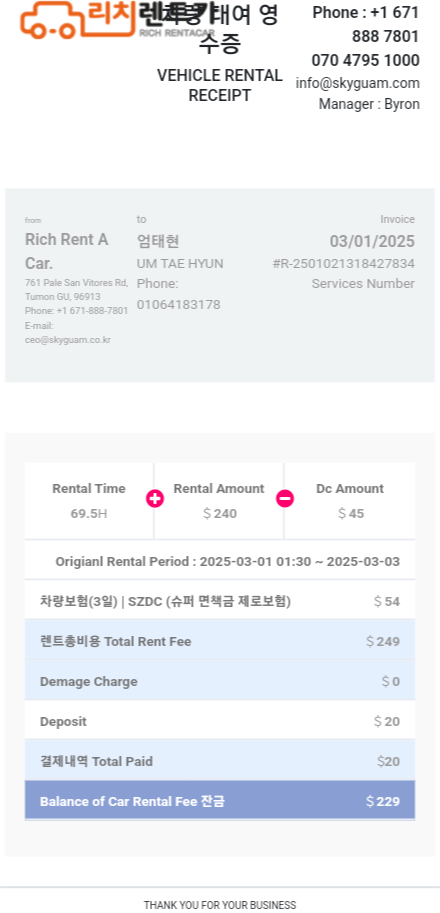This screenshot has width=440, height=913.
Task: Click the invoice date 03/01/2025
Action: [372, 241]
